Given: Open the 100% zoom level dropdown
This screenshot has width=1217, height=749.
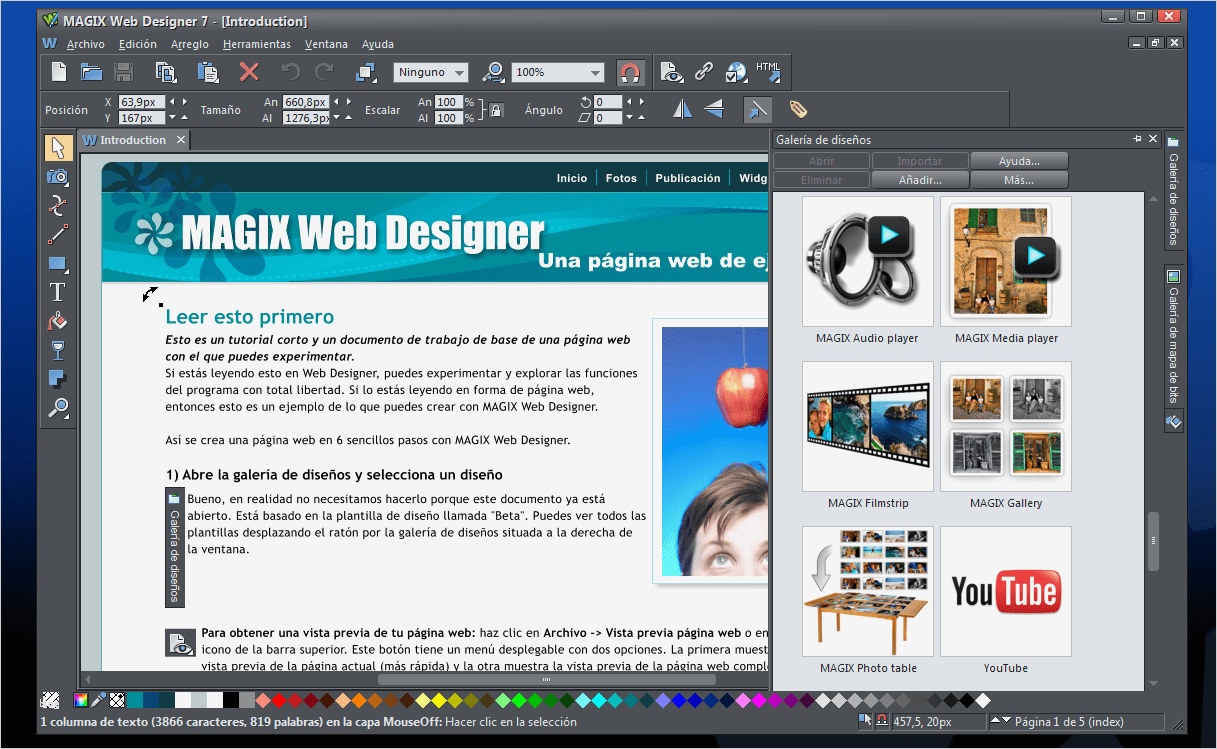Looking at the screenshot, I should [x=597, y=72].
